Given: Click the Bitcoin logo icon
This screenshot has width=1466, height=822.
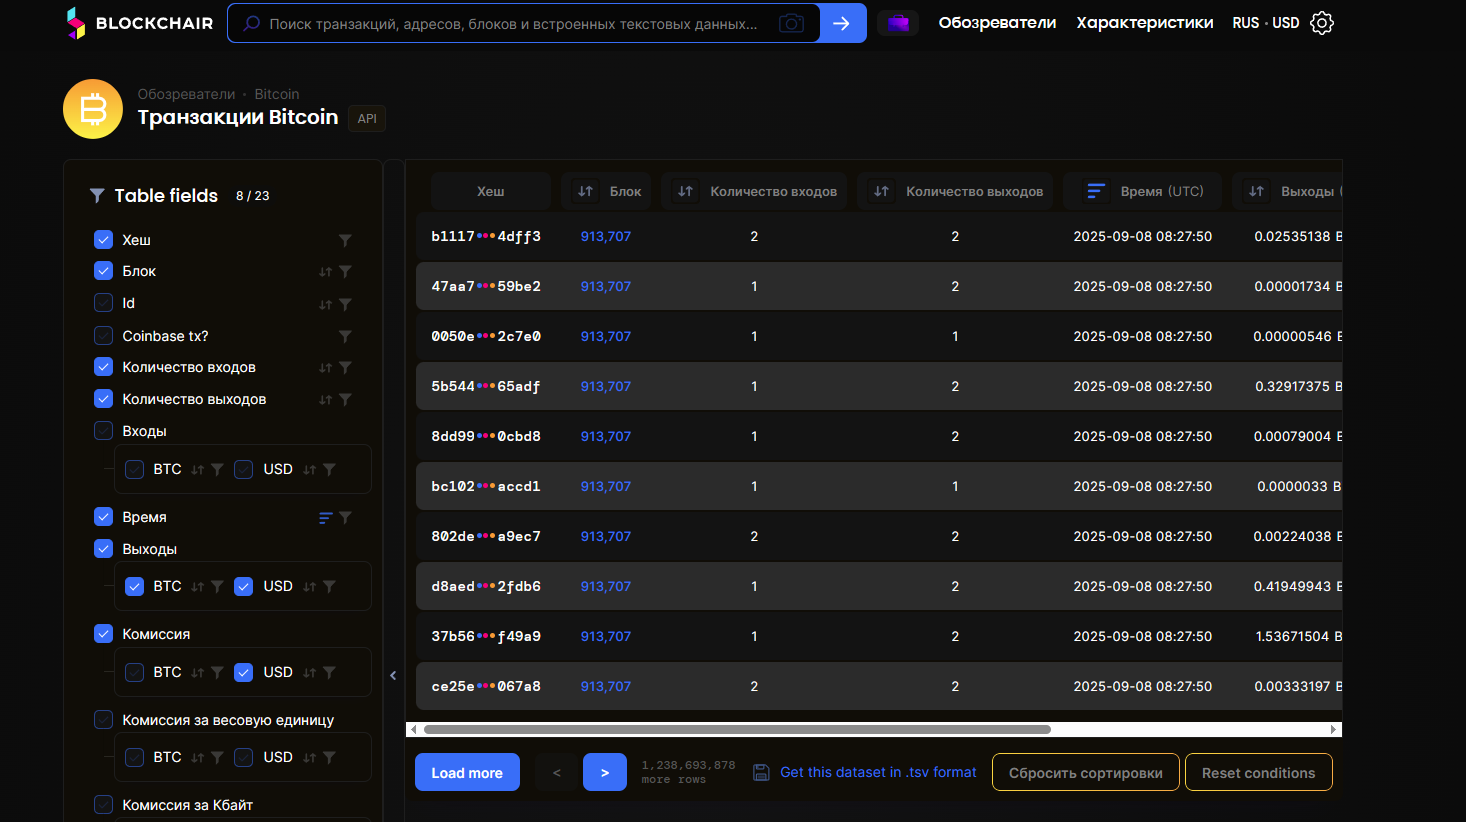Looking at the screenshot, I should tap(93, 109).
